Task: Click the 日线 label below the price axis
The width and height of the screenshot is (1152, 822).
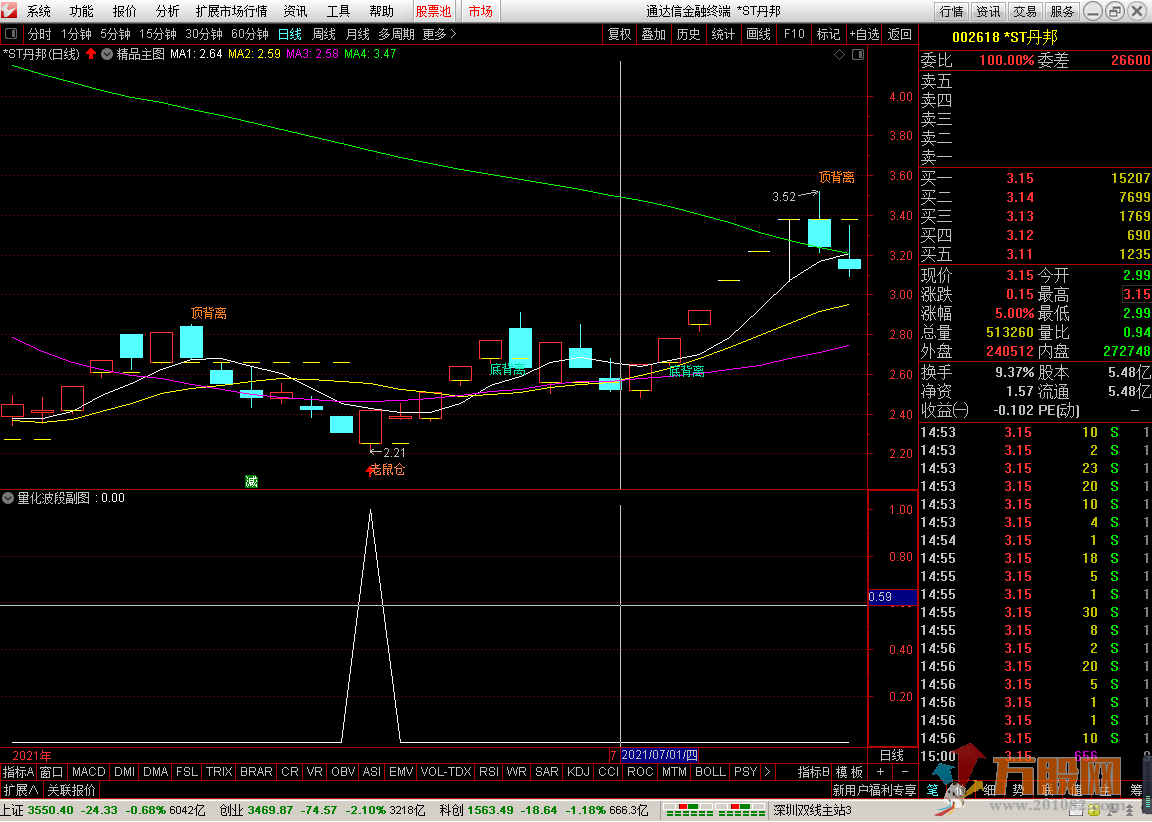Action: (x=892, y=755)
